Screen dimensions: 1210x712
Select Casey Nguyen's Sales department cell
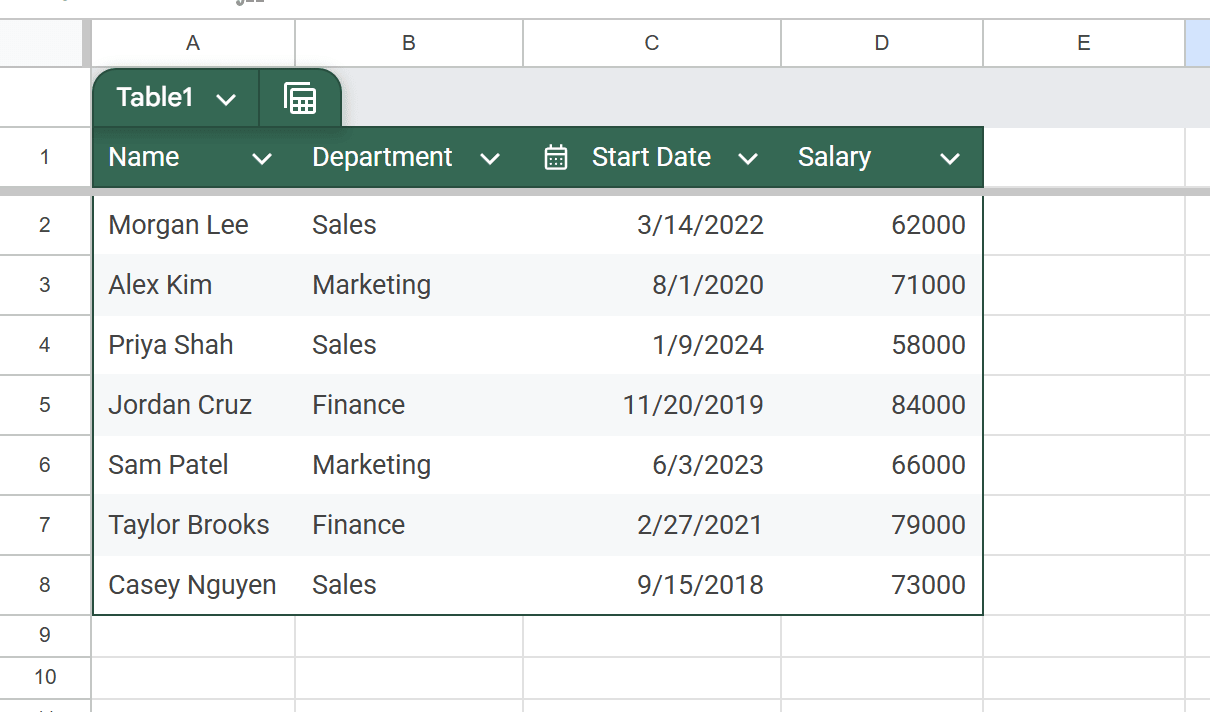tap(409, 585)
